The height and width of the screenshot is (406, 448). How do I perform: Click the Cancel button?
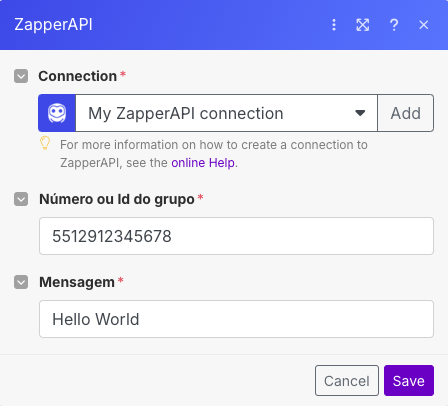click(347, 381)
